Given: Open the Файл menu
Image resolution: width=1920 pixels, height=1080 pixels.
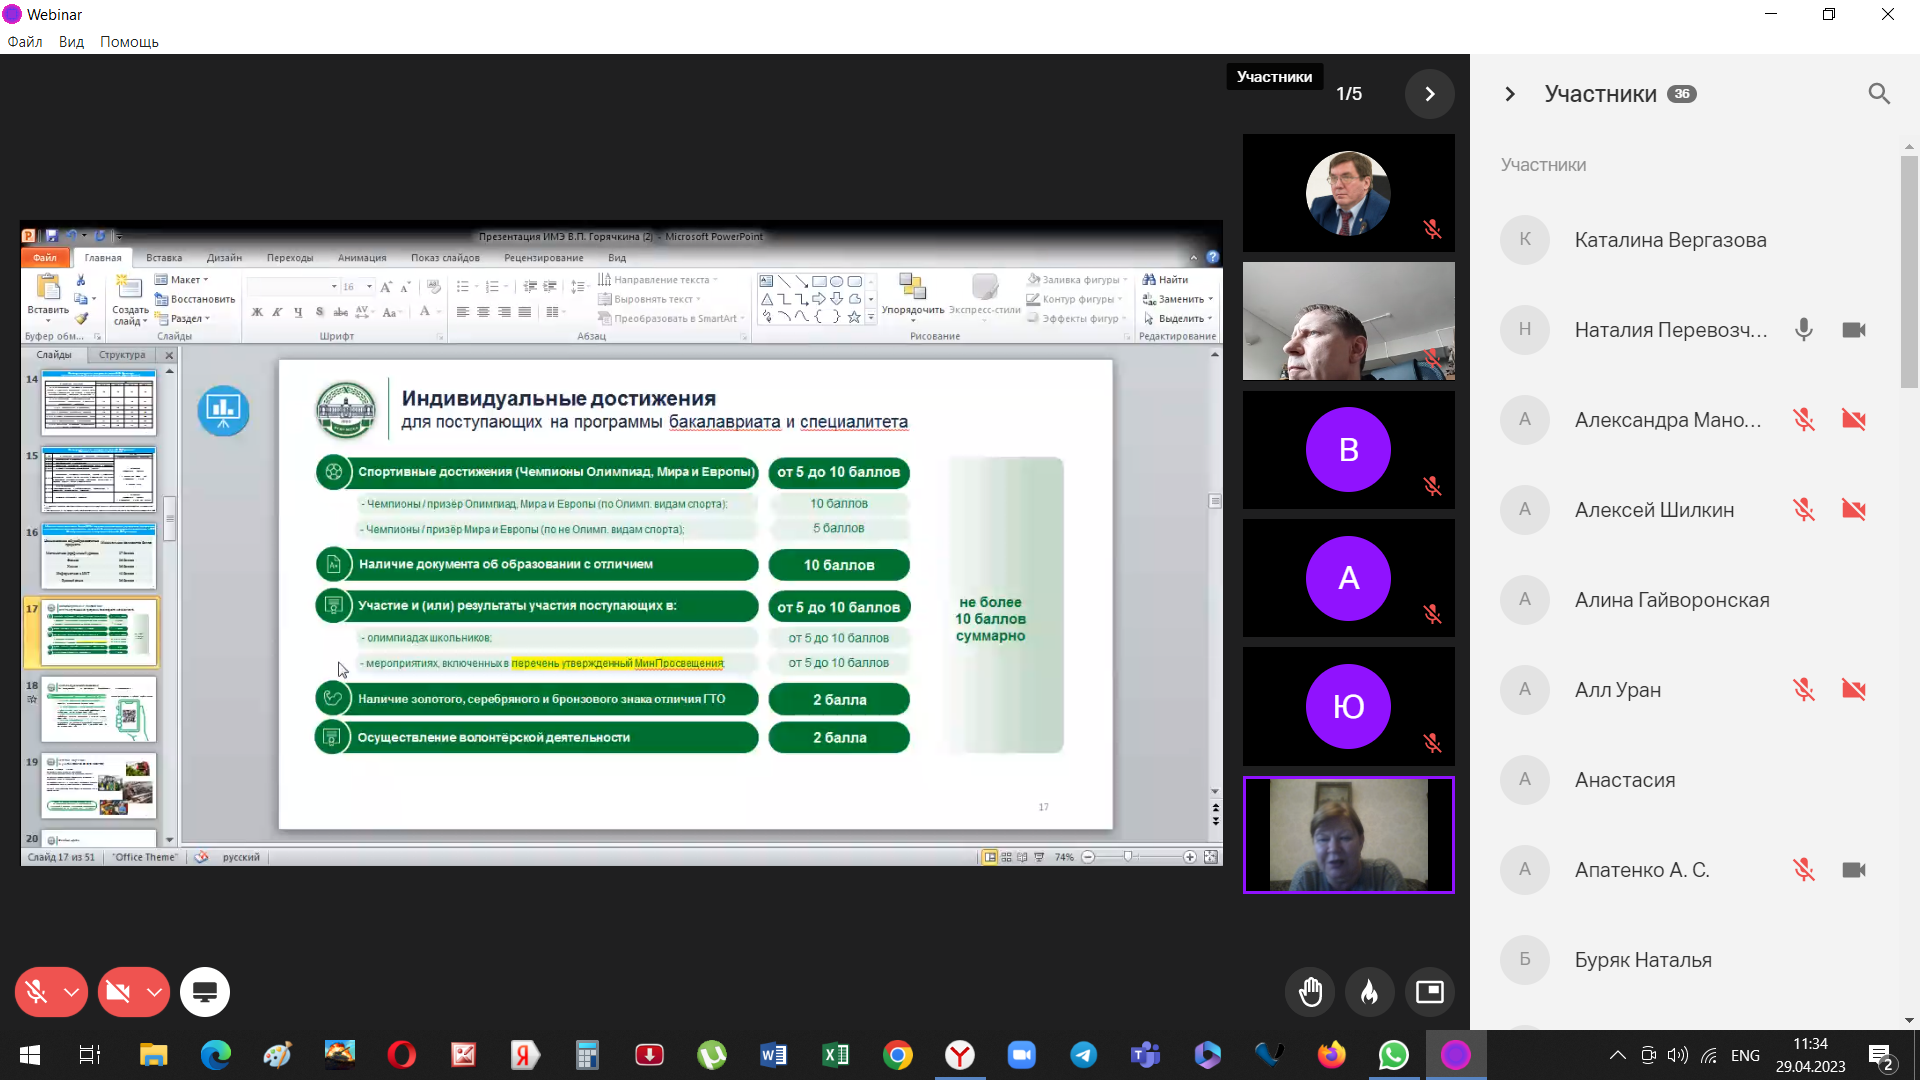Looking at the screenshot, I should click(x=25, y=42).
